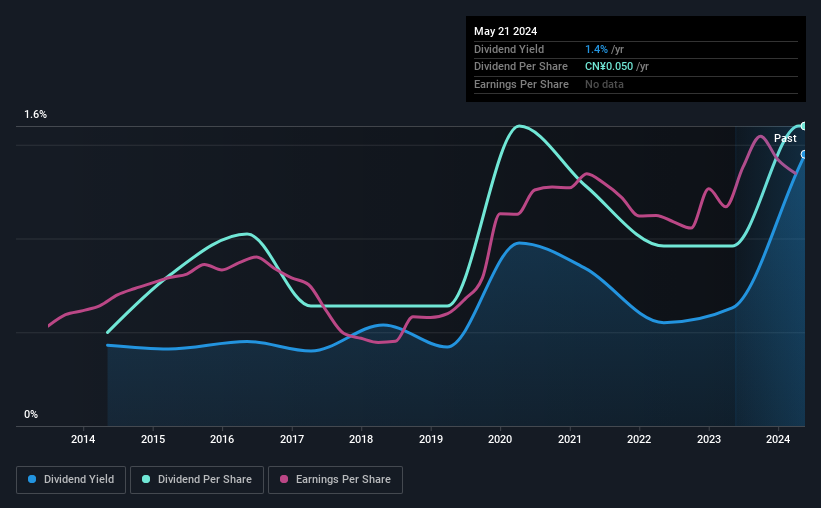
Task: Toggle the Dividend Per Share legend button
Action: tap(197, 480)
